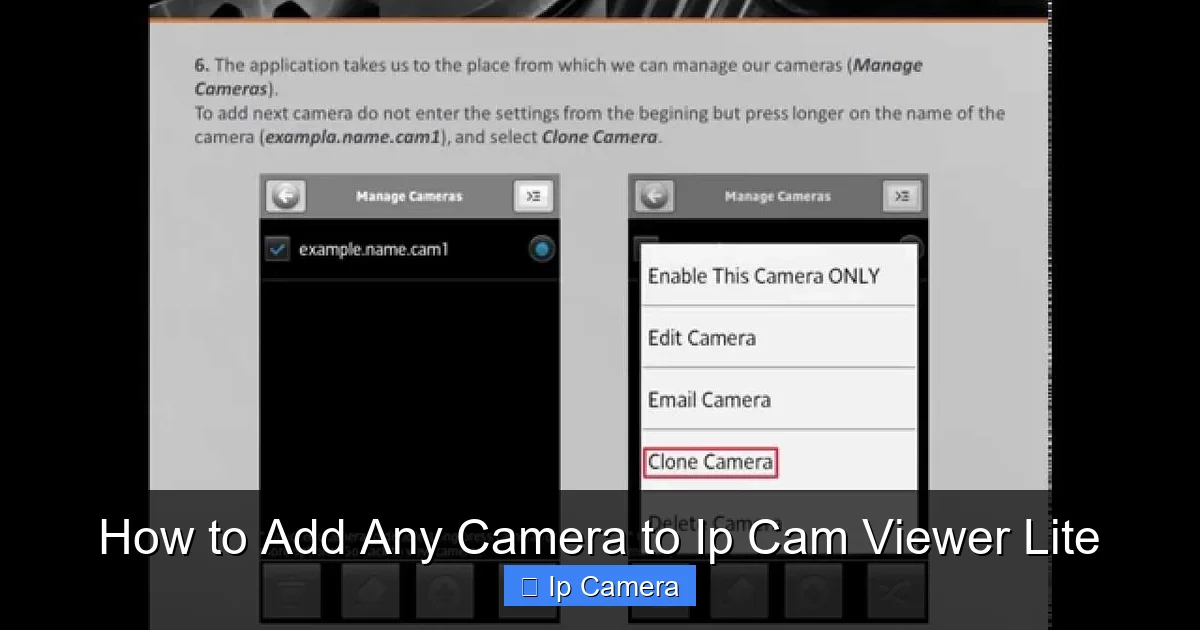Toggle the example.name.cam1 checkbox

coord(278,249)
